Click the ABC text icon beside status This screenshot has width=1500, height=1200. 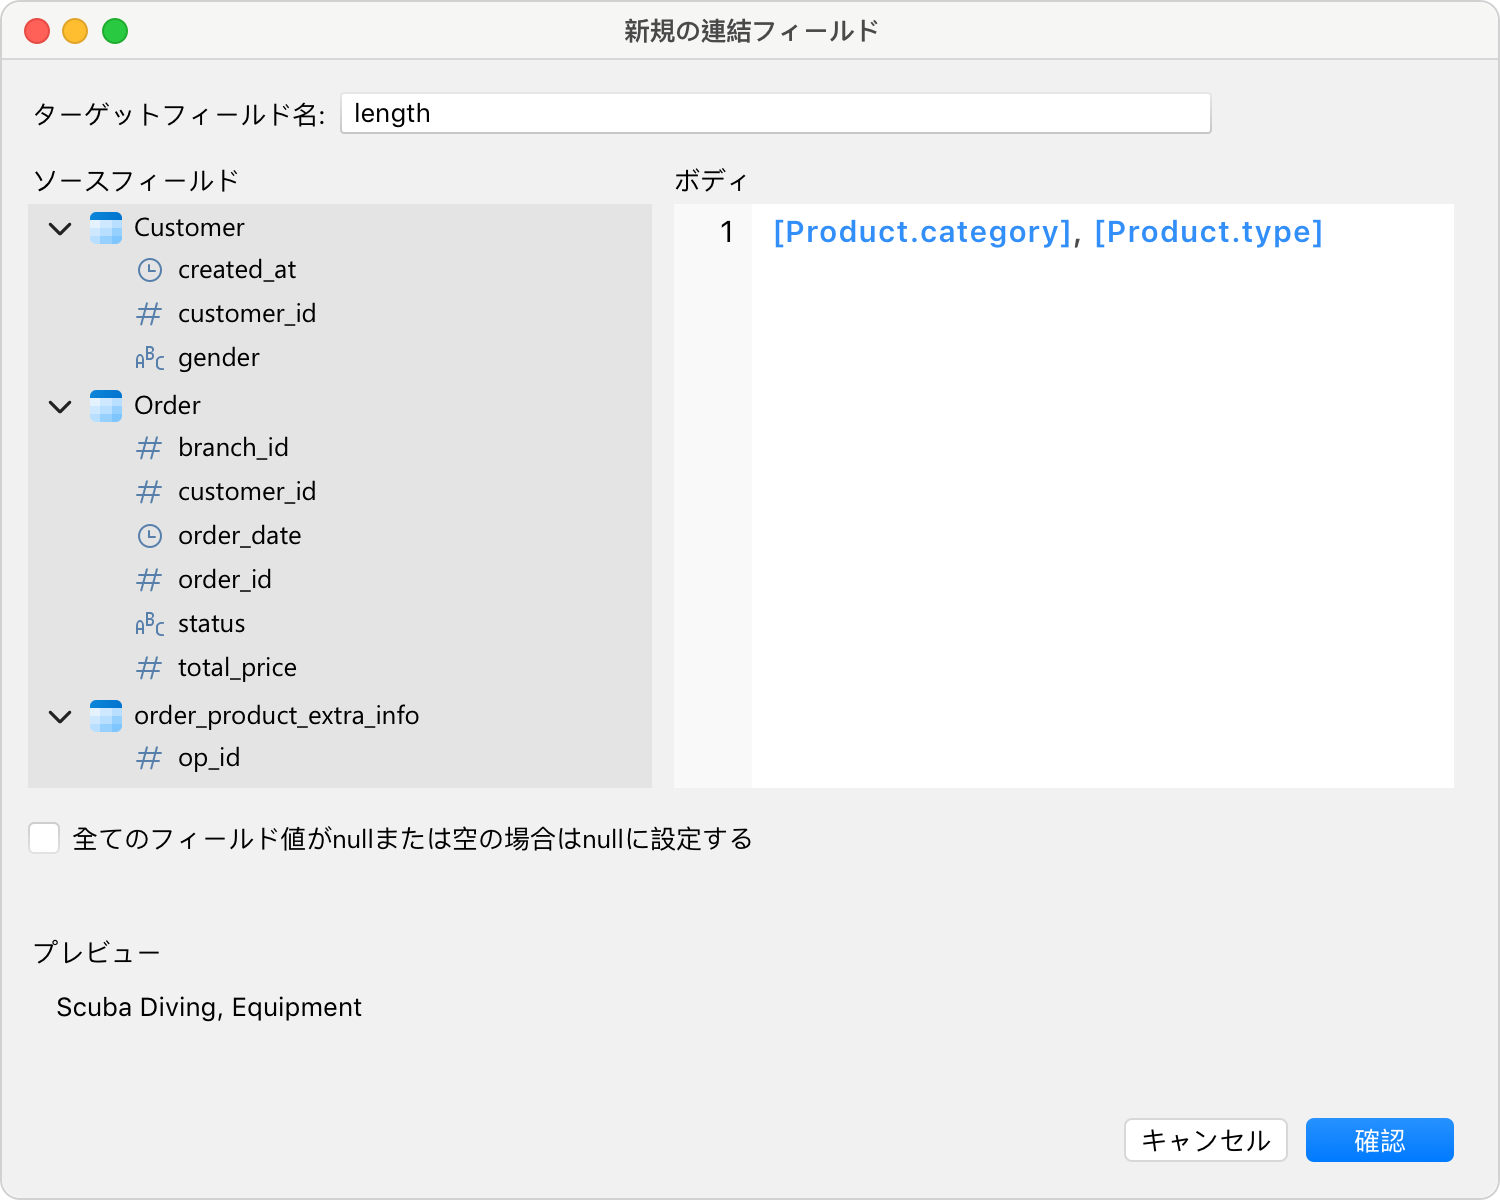point(149,624)
